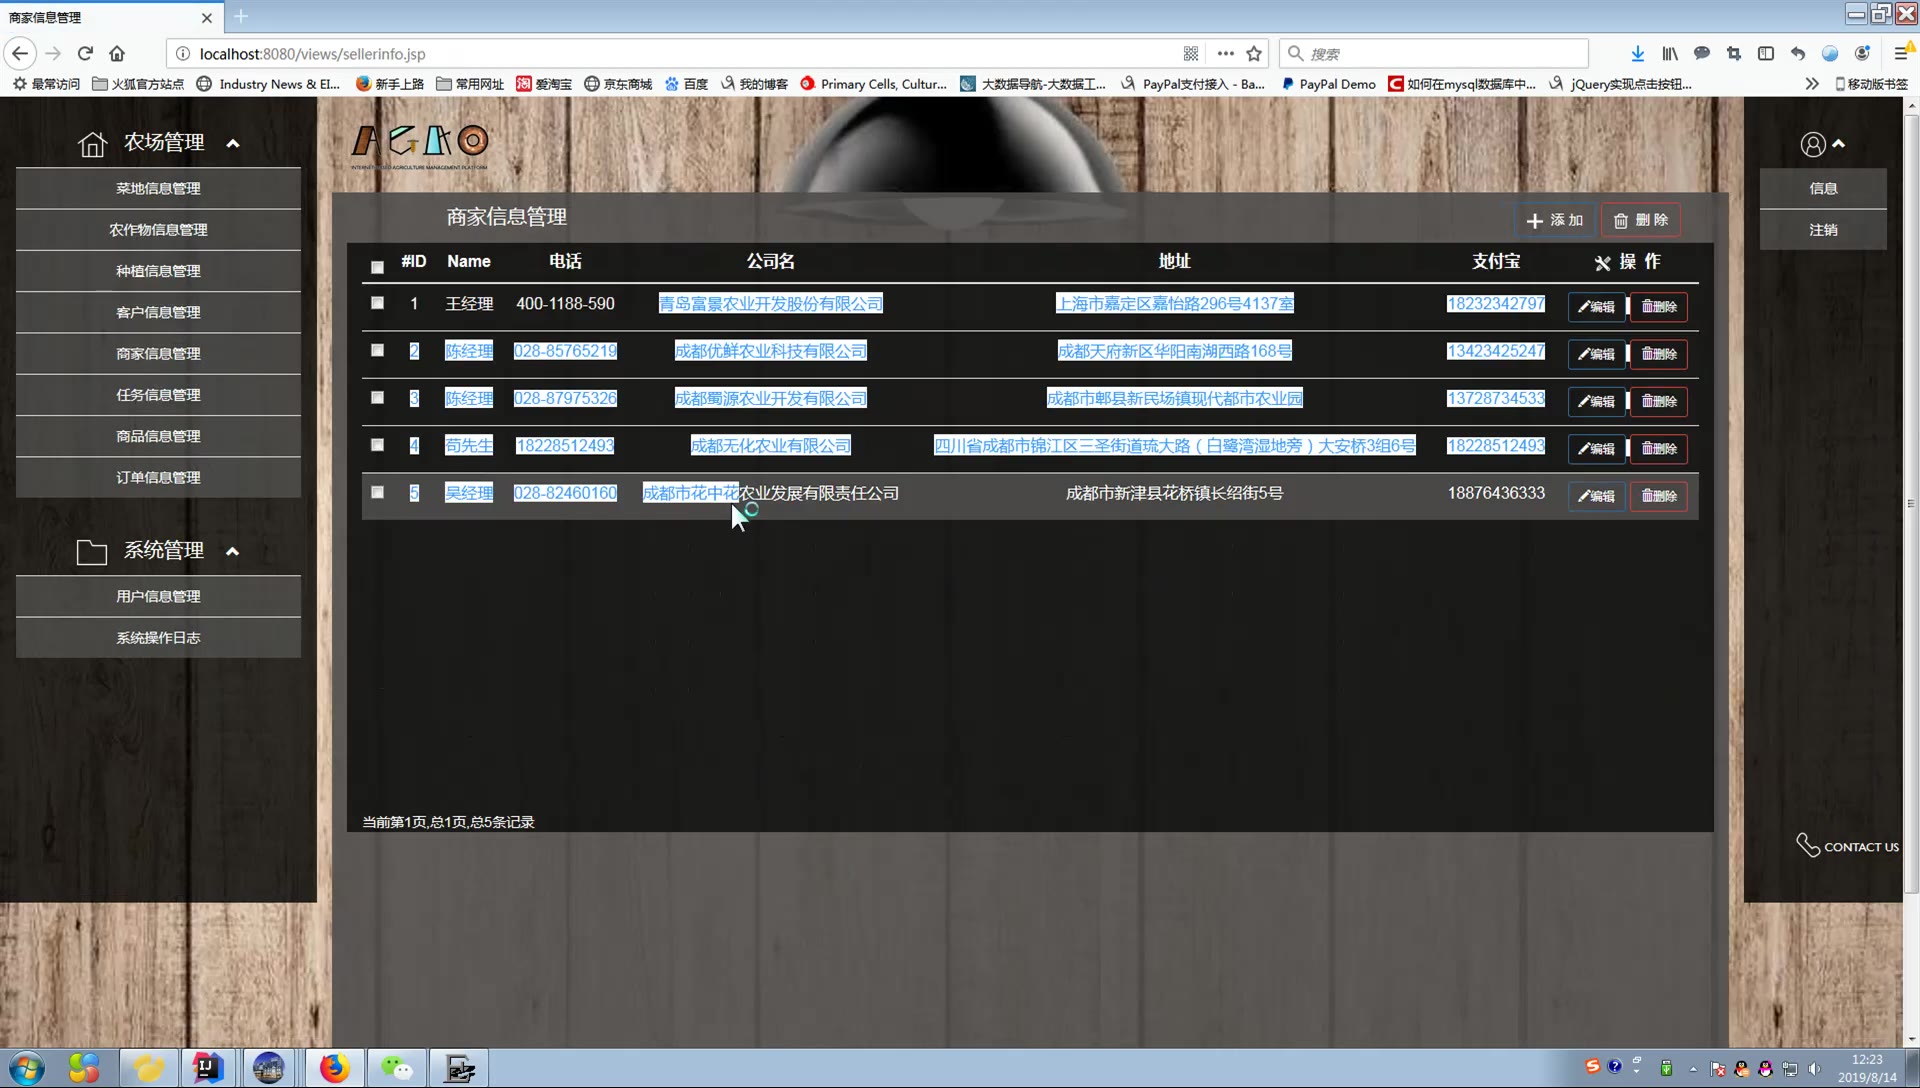Check the row checkbox for 吴经理
This screenshot has height=1088, width=1920.
pos(377,492)
